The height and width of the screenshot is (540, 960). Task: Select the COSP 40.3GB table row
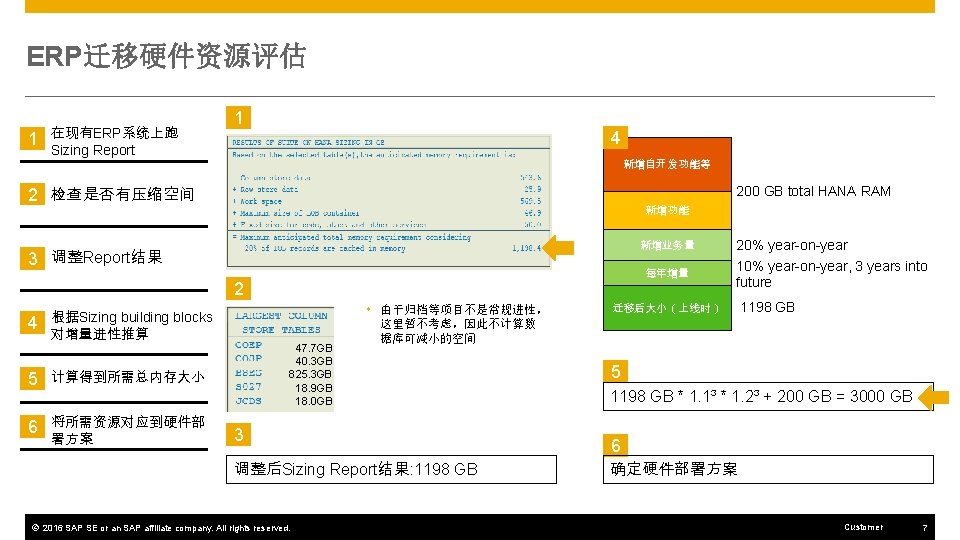[x=283, y=360]
